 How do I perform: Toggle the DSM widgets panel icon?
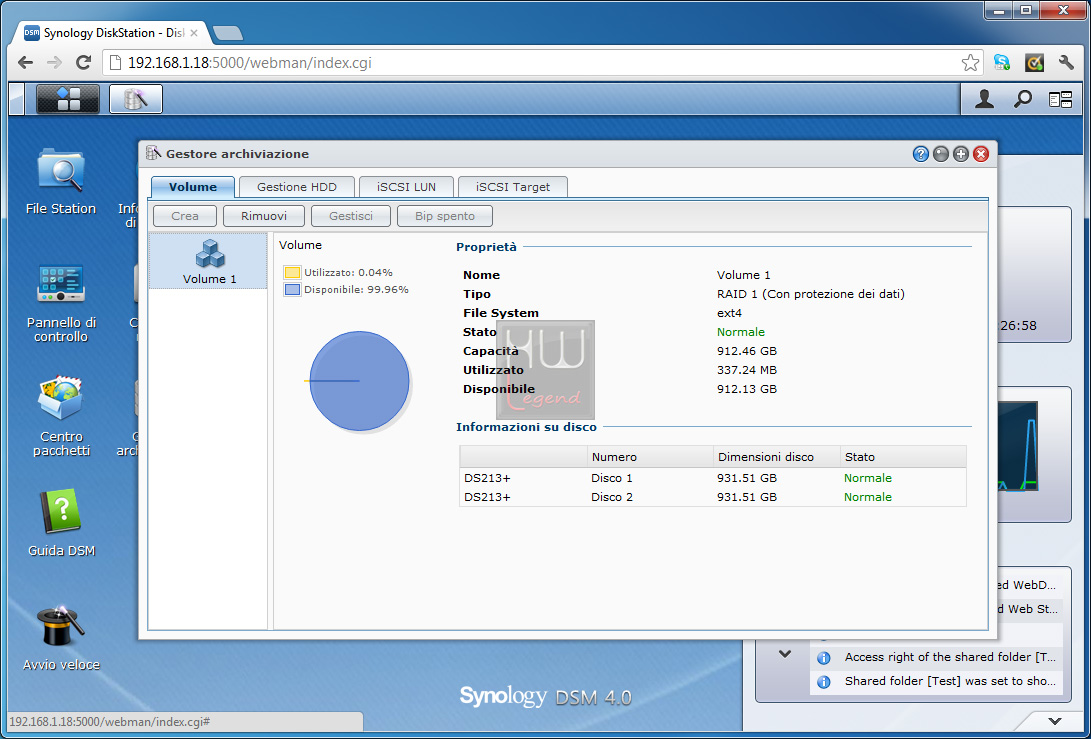pos(1060,100)
